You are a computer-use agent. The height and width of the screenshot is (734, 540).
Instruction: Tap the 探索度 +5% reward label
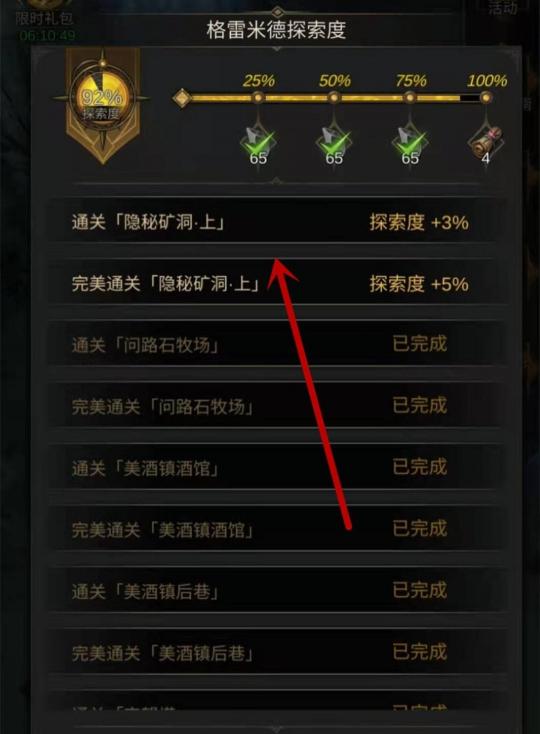tap(419, 284)
